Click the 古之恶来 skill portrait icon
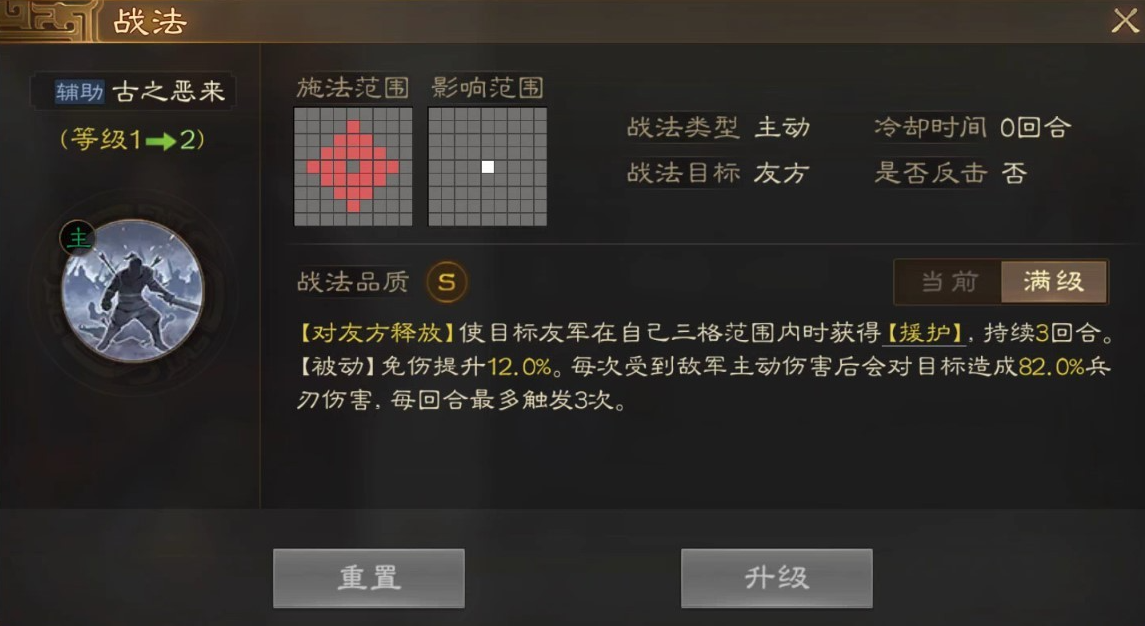The width and height of the screenshot is (1145, 626). click(x=133, y=291)
